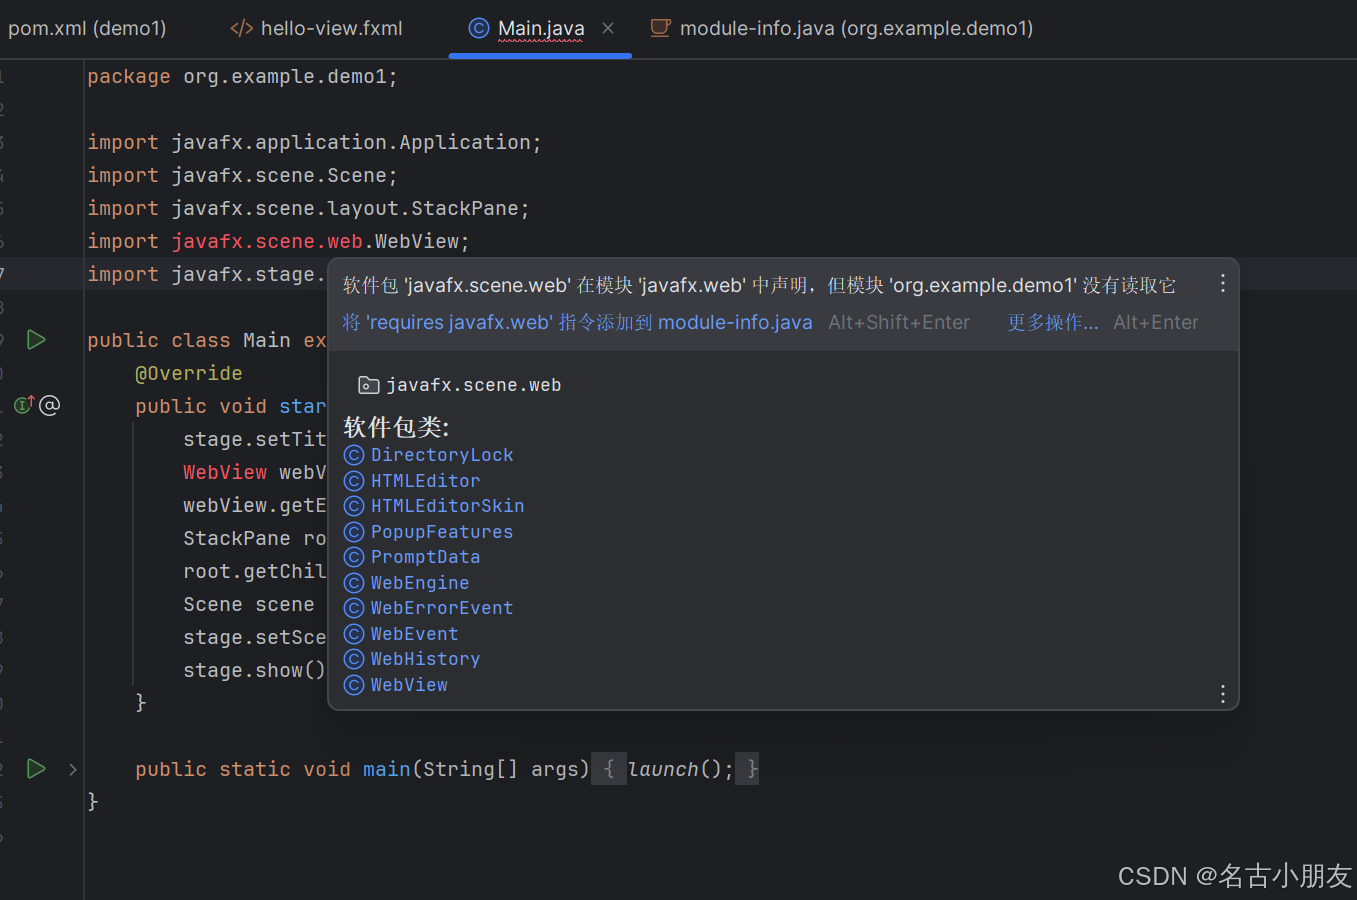Open the DirectoryLock class link

tap(442, 455)
